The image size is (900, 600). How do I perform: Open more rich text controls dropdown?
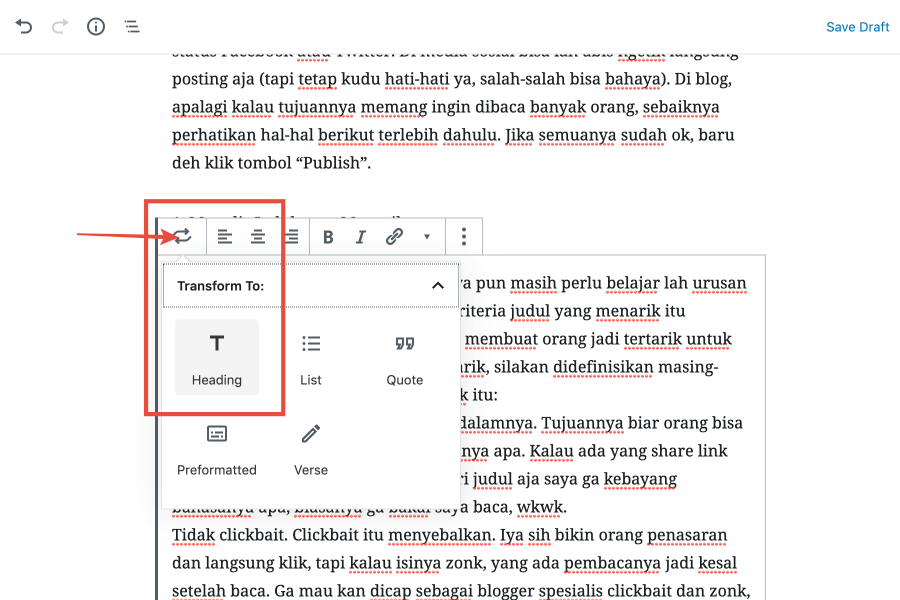[426, 237]
